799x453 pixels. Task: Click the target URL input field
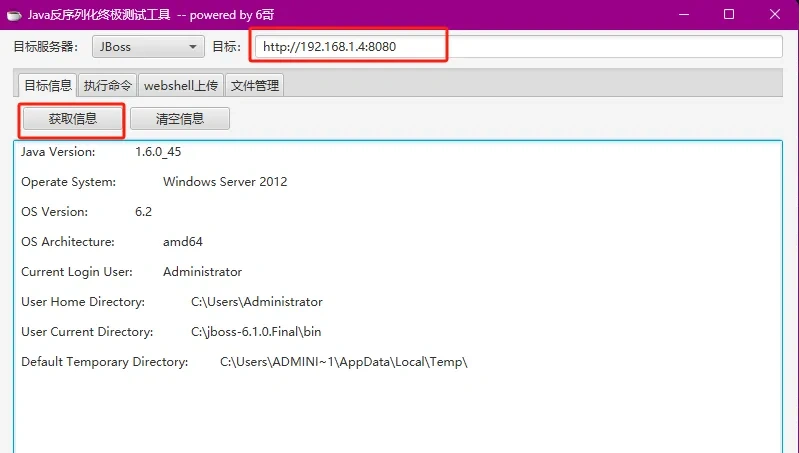518,46
